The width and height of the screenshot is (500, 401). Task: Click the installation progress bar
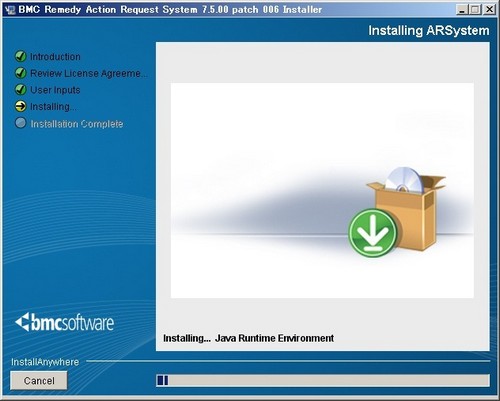coord(323,380)
